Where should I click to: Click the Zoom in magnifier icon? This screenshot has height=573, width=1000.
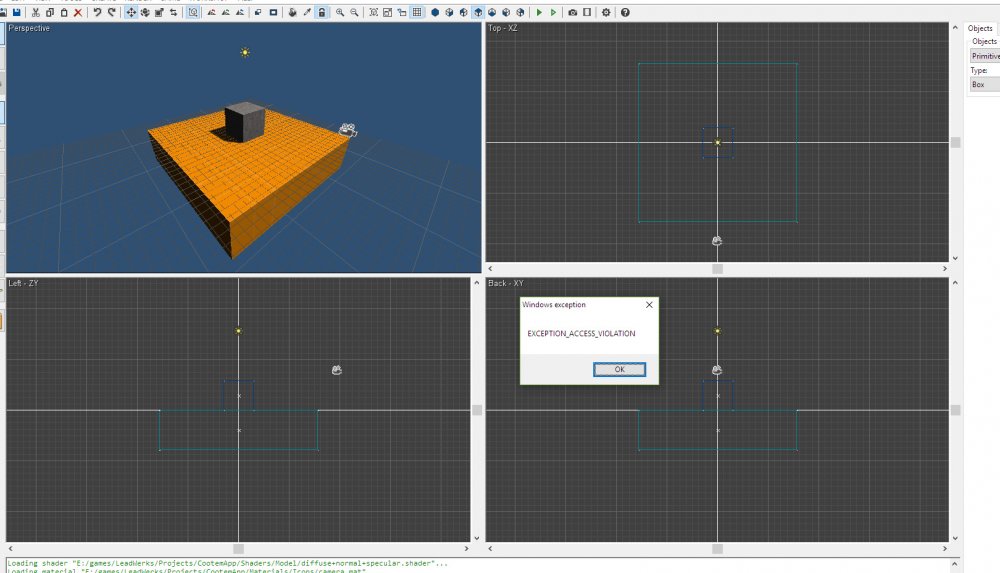pyautogui.click(x=340, y=12)
